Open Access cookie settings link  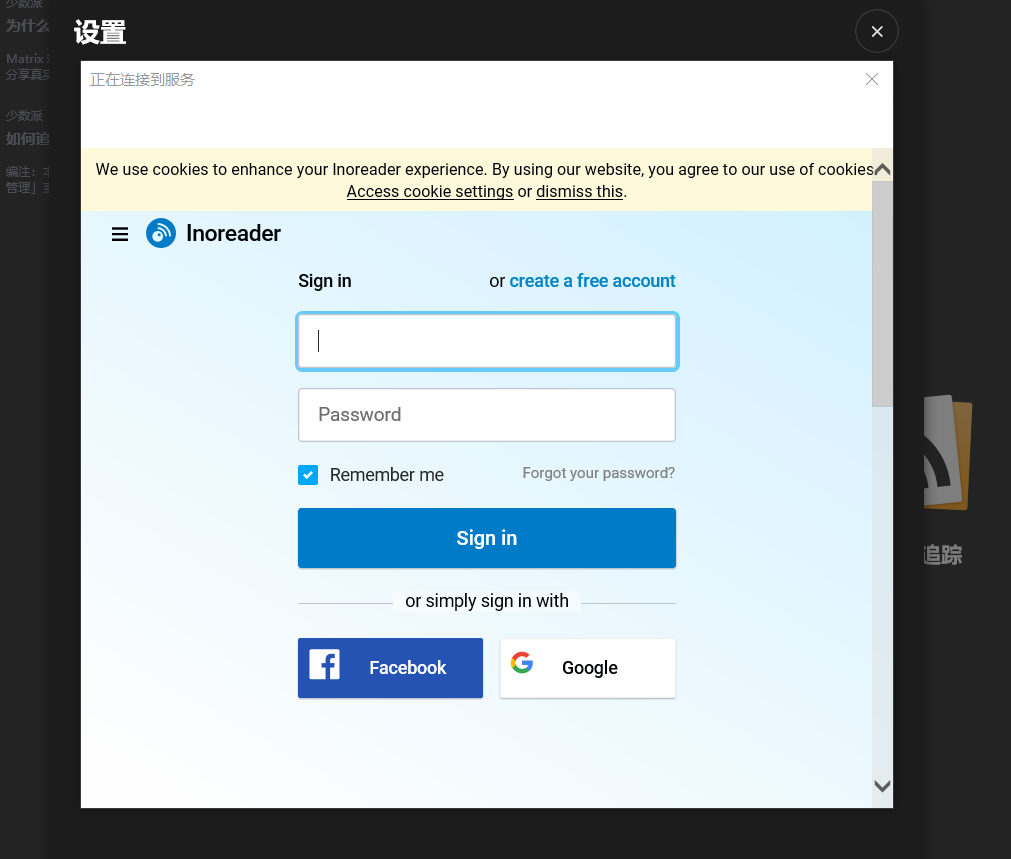[x=429, y=192]
